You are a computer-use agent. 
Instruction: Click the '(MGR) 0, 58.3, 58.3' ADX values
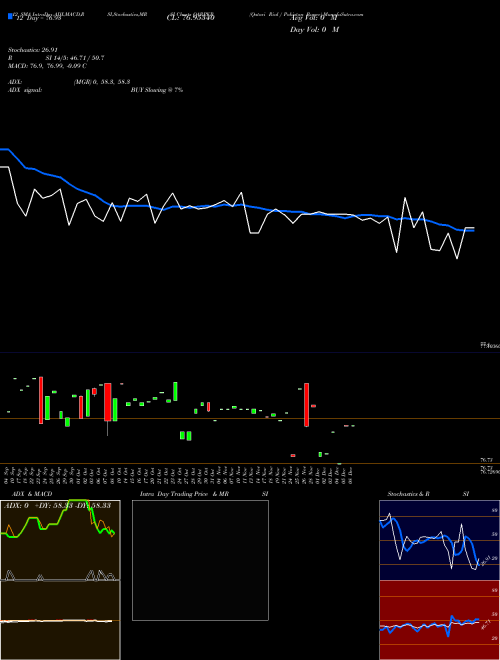pyautogui.click(x=102, y=82)
